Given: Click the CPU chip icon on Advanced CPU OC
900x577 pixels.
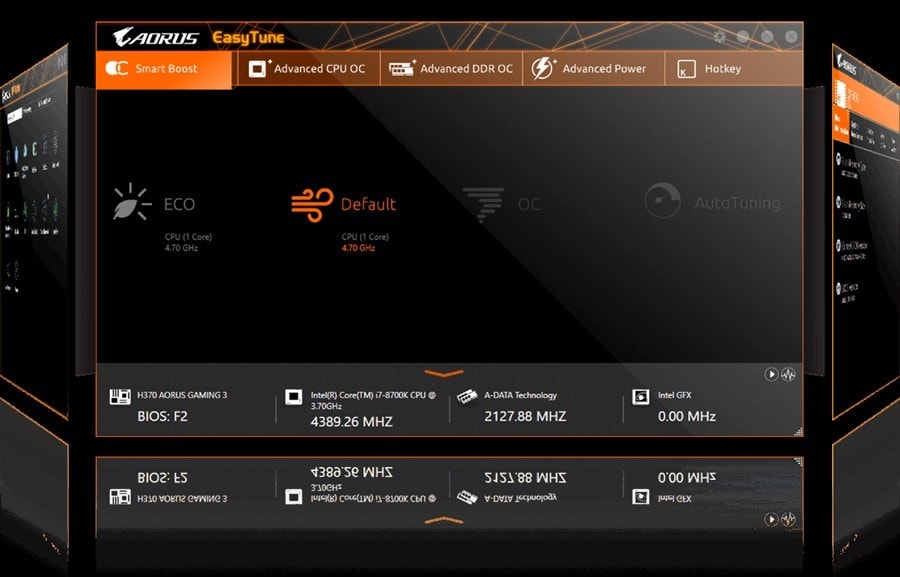Looking at the screenshot, I should pos(258,68).
